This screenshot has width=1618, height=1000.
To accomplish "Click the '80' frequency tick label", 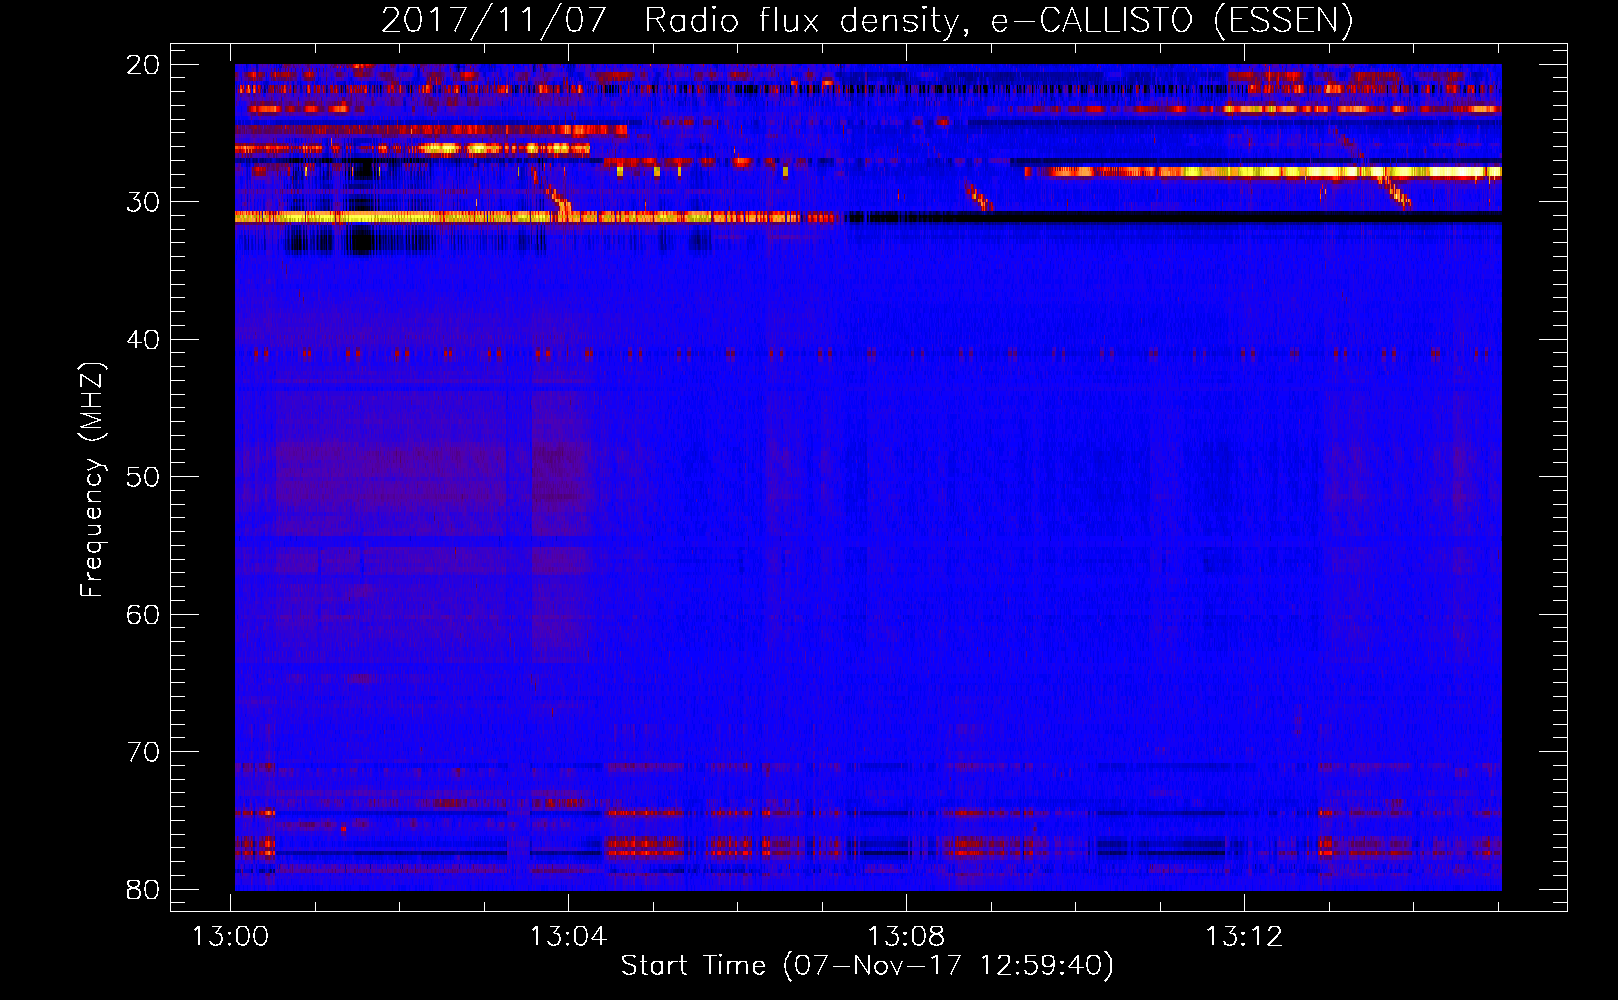I will (x=143, y=890).
